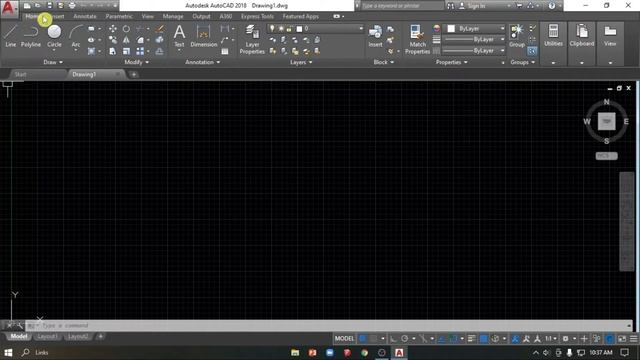Click the white ByLayer color swatch

point(451,29)
